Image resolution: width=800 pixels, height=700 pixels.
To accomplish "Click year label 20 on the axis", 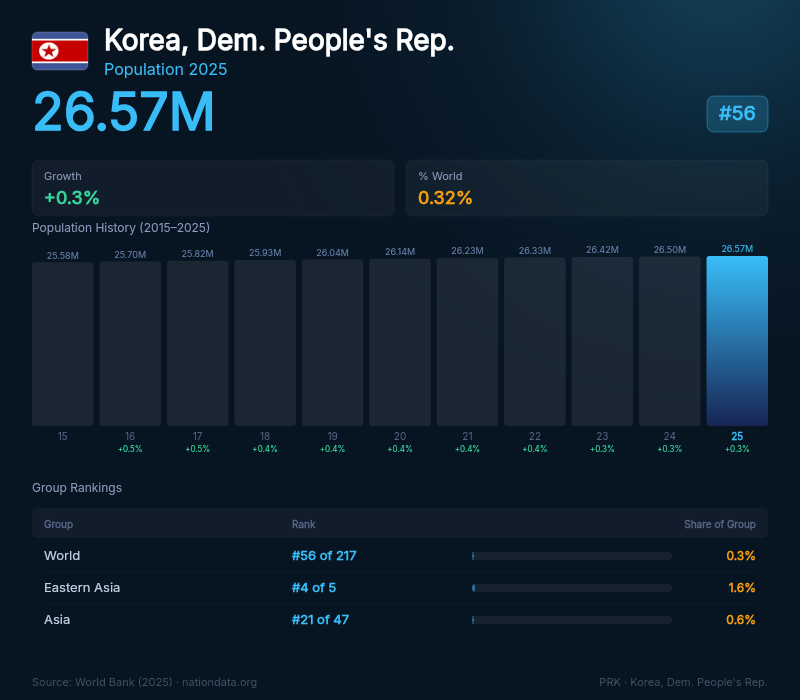I will pos(400,436).
